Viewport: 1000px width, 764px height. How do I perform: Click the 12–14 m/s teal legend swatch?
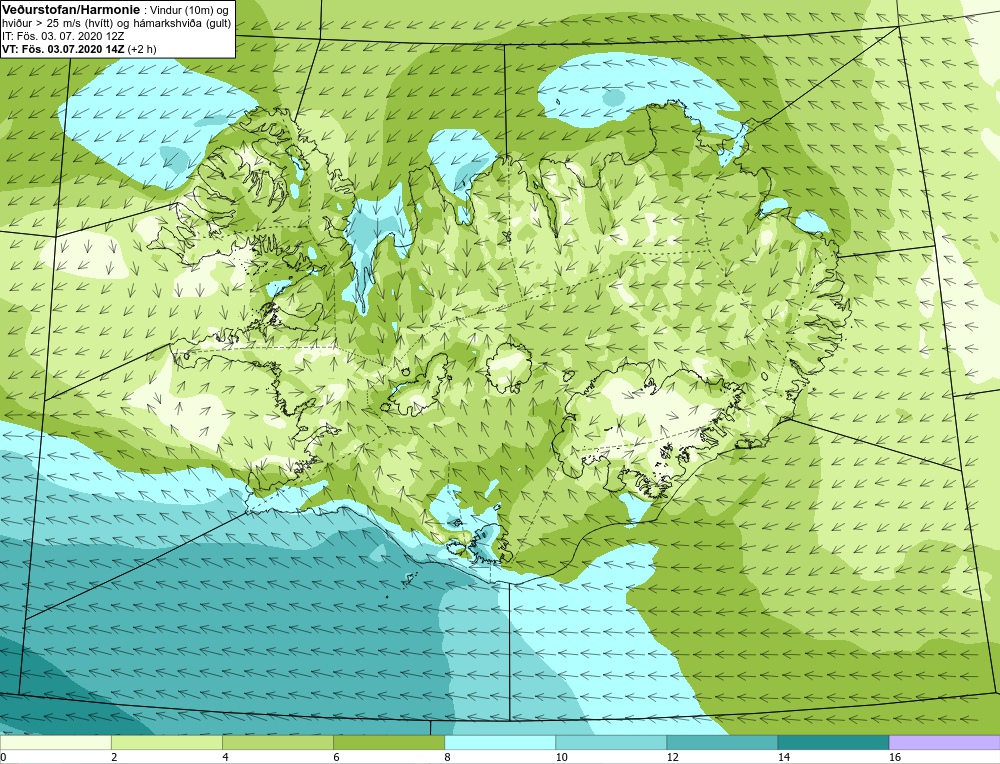pyautogui.click(x=722, y=742)
